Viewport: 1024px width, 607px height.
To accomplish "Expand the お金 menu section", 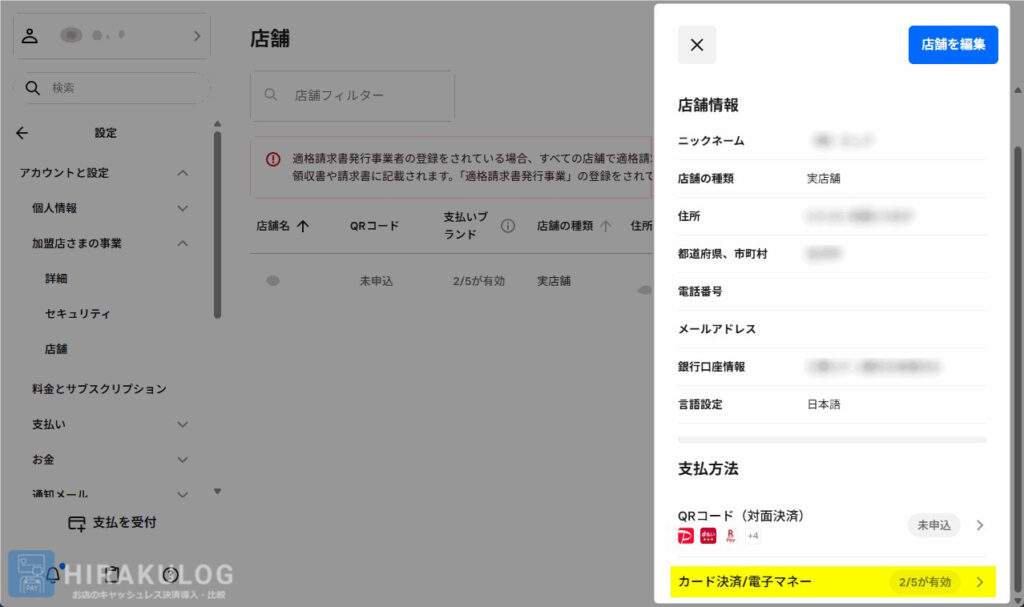I will 182,460.
